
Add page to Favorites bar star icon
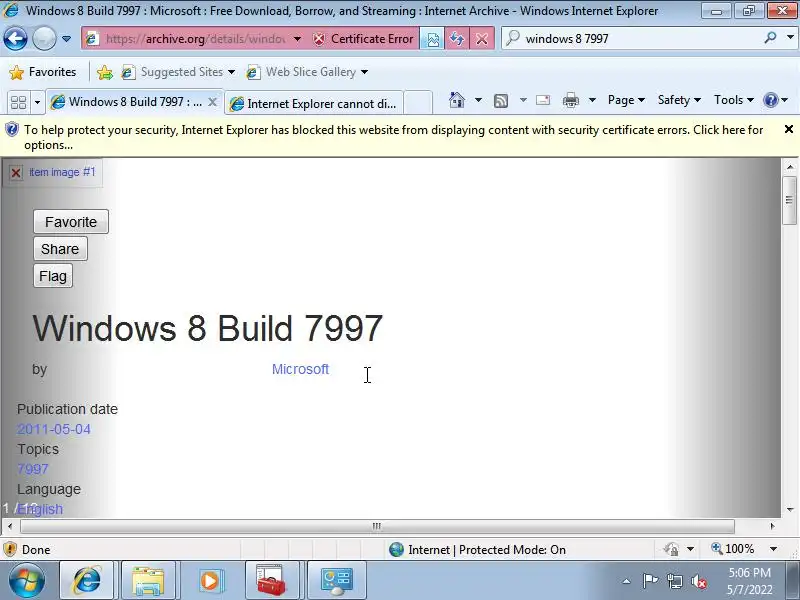(x=105, y=72)
